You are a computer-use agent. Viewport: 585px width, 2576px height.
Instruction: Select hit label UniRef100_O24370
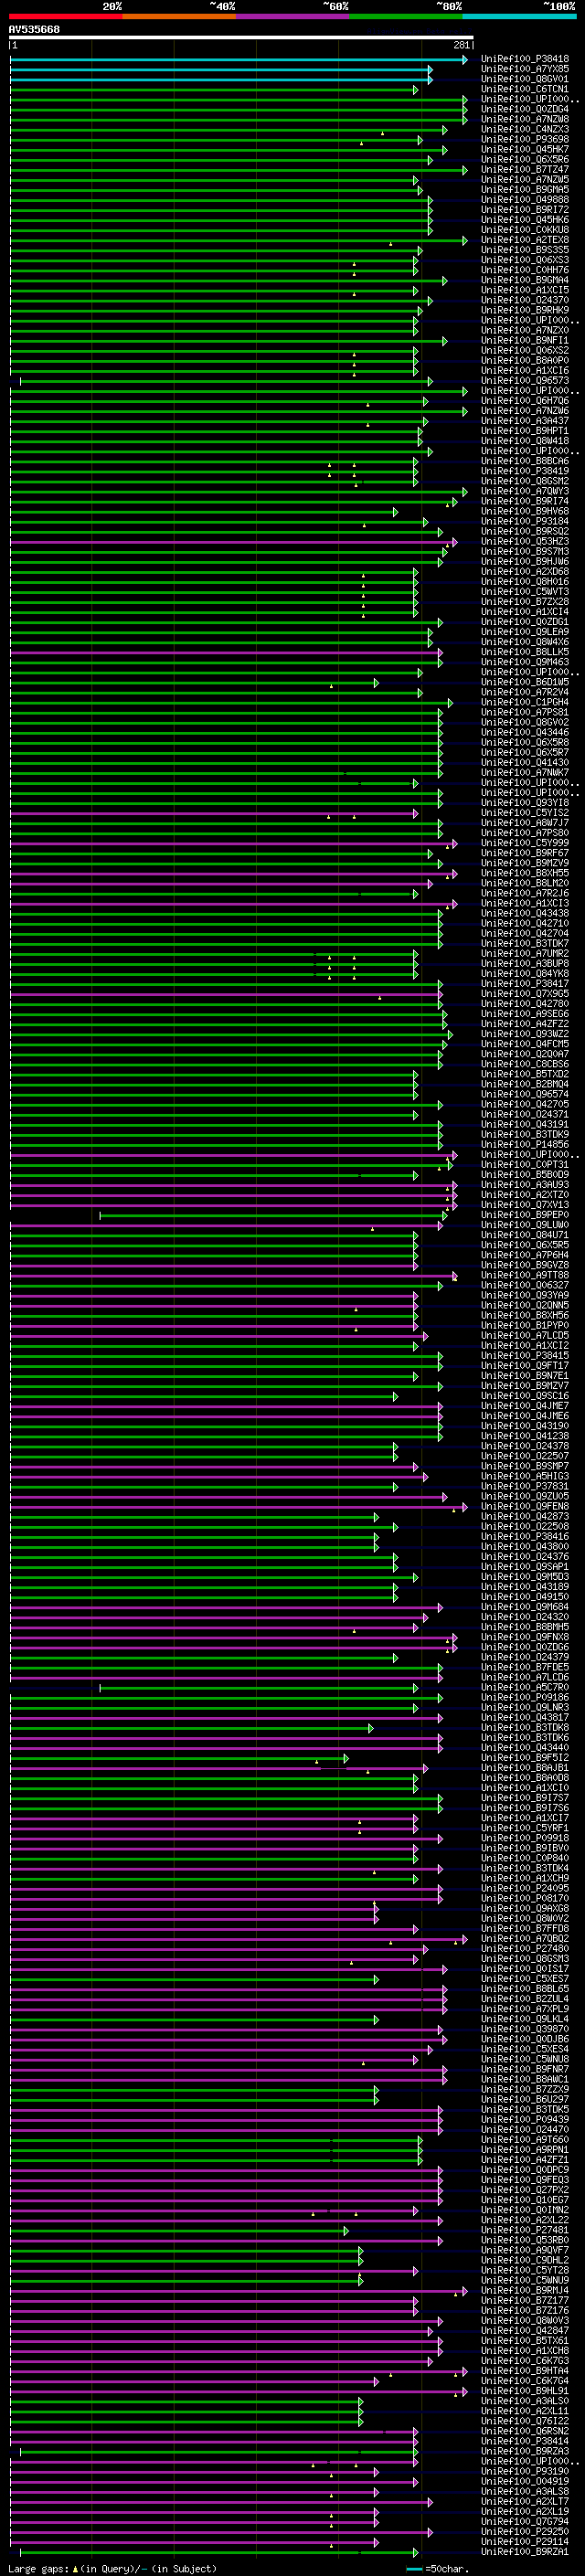coord(525,300)
